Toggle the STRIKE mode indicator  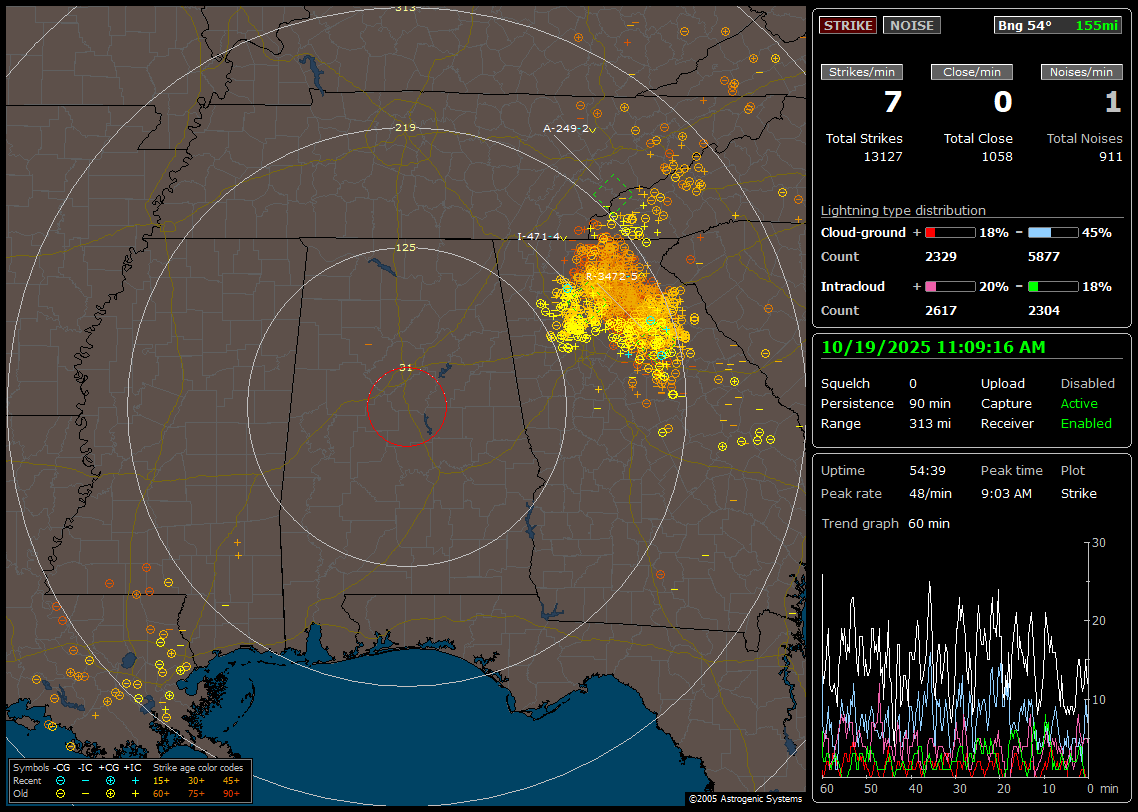pyautogui.click(x=848, y=25)
